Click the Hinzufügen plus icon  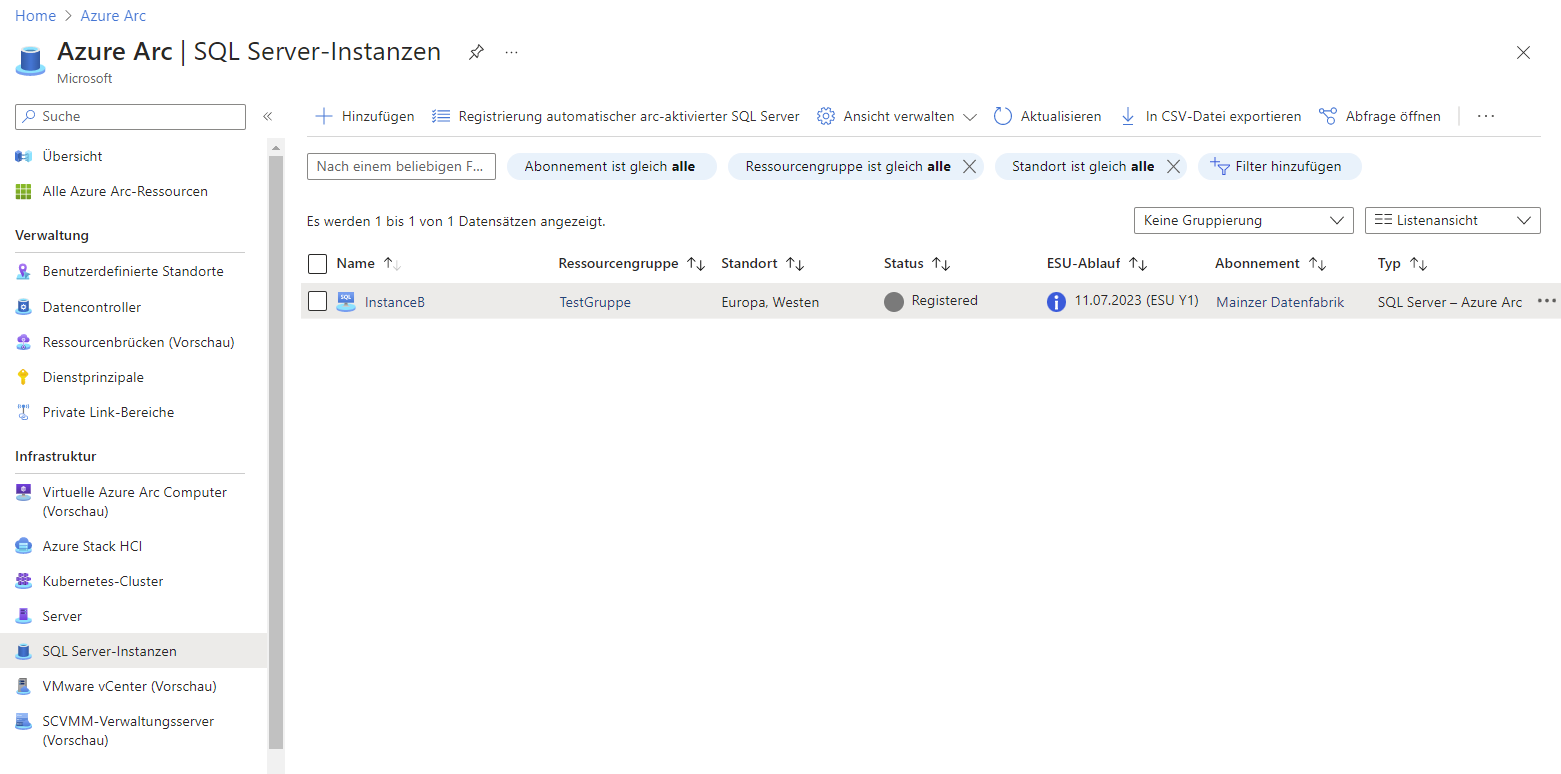324,116
